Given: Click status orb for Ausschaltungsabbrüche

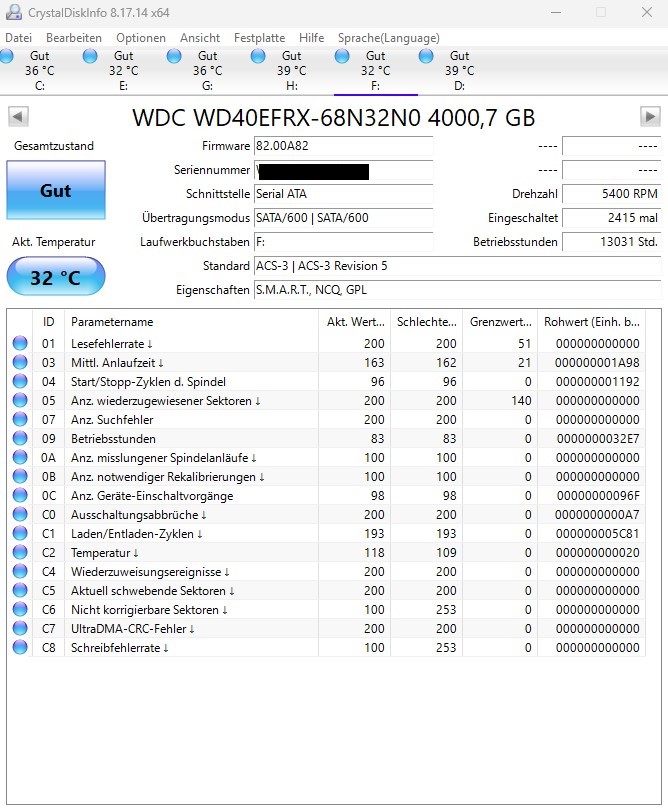Looking at the screenshot, I should (x=20, y=514).
